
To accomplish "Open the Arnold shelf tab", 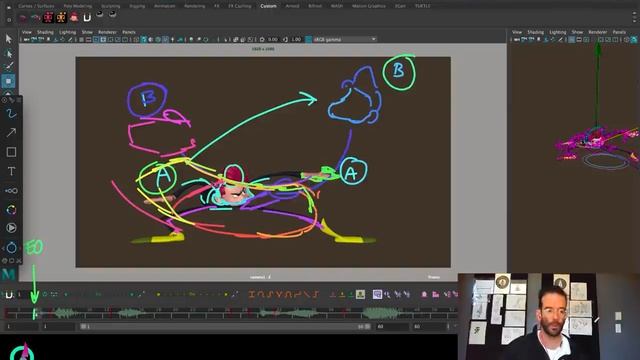I will tap(292, 6).
